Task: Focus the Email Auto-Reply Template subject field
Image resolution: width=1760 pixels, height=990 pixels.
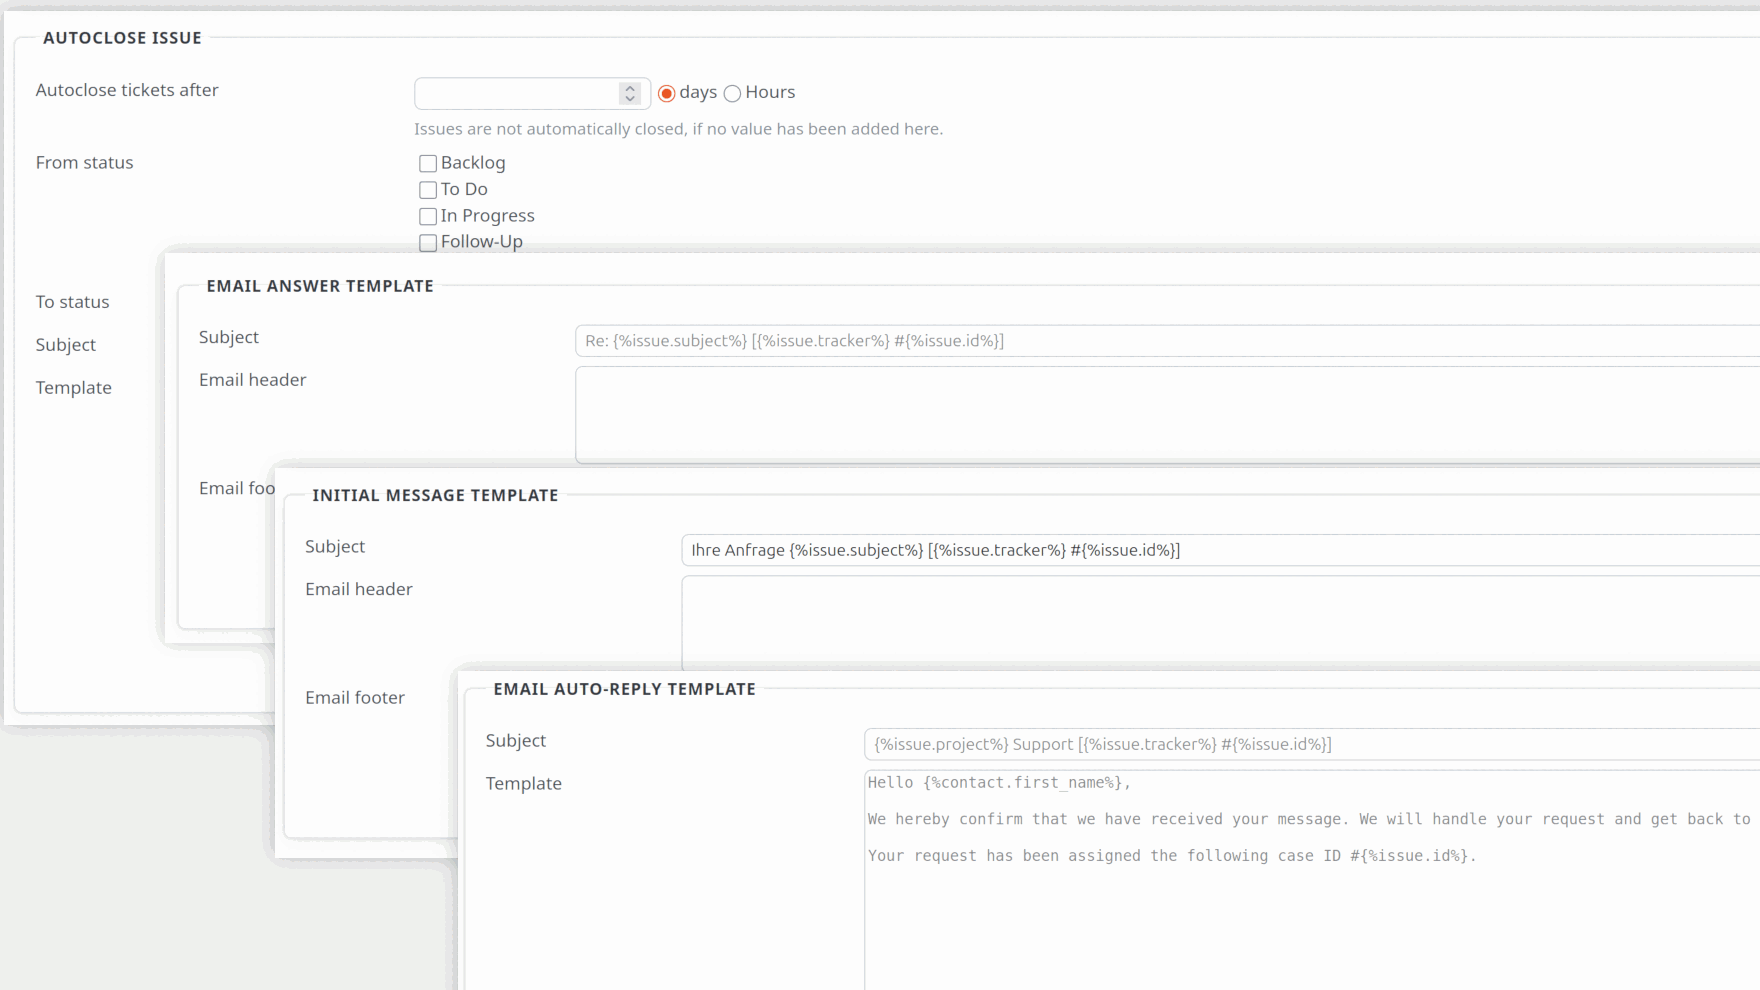Action: 1312,744
